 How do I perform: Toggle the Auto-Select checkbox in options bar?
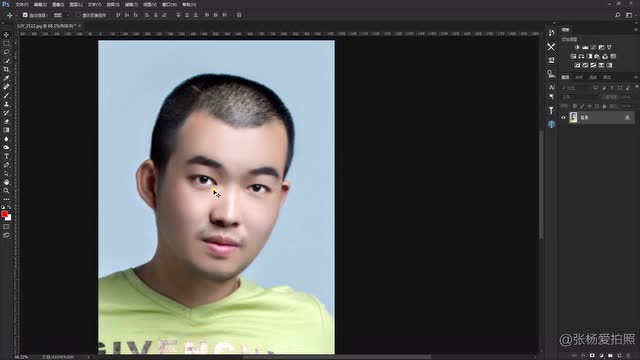coord(25,15)
